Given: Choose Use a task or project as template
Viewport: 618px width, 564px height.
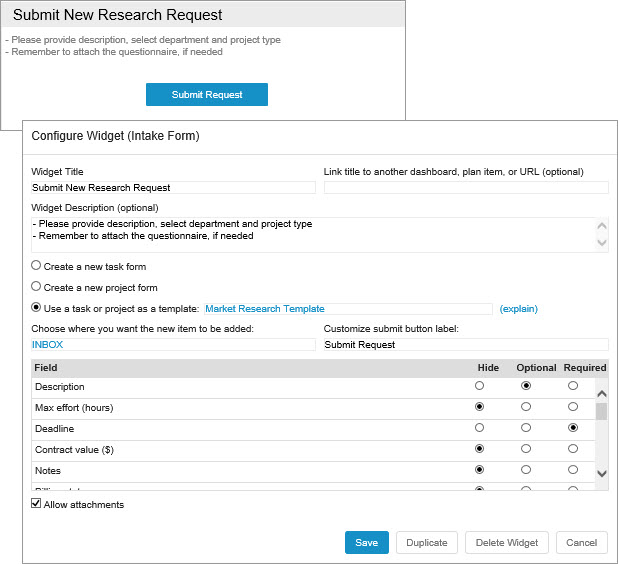Looking at the screenshot, I should (x=37, y=308).
